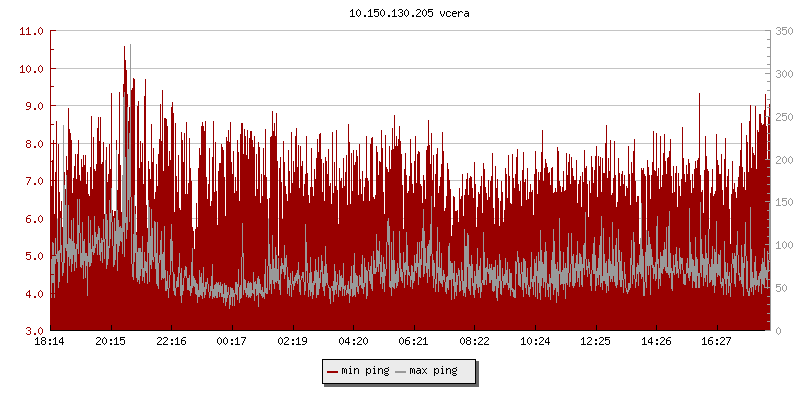Click the chart title 10.150.130.205 vcera

point(400,14)
